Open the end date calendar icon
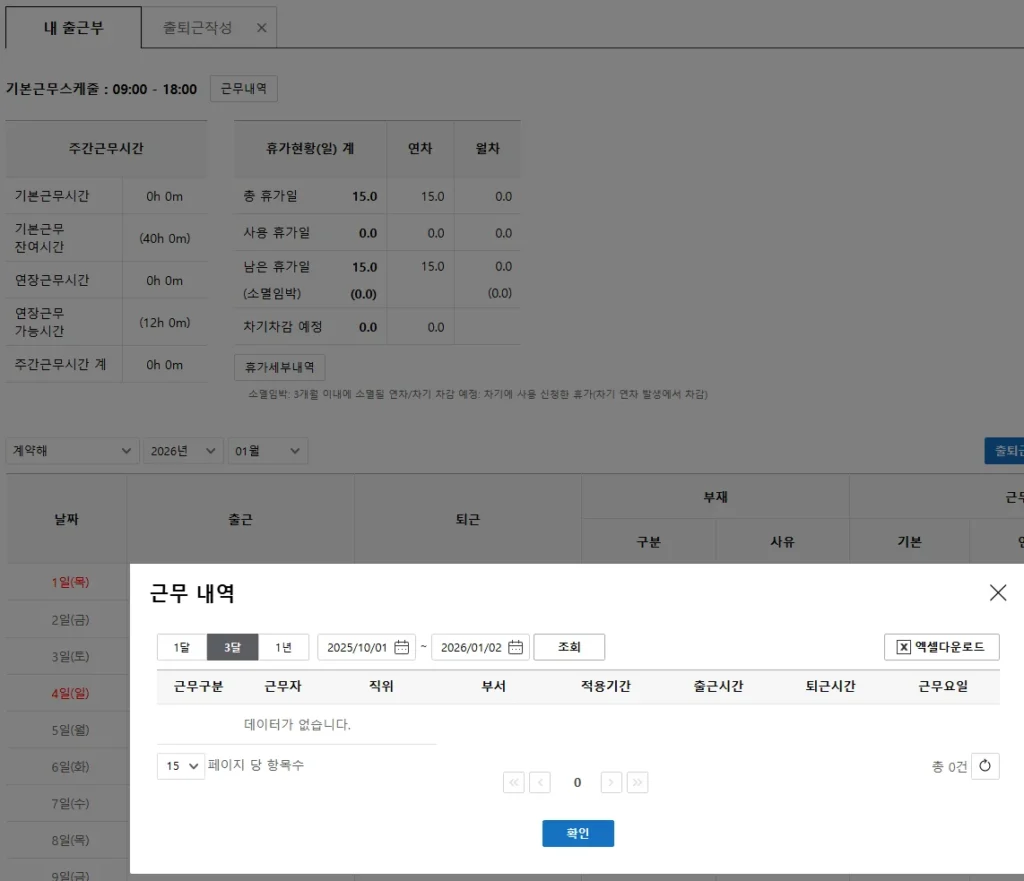Viewport: 1024px width, 881px height. click(x=516, y=647)
